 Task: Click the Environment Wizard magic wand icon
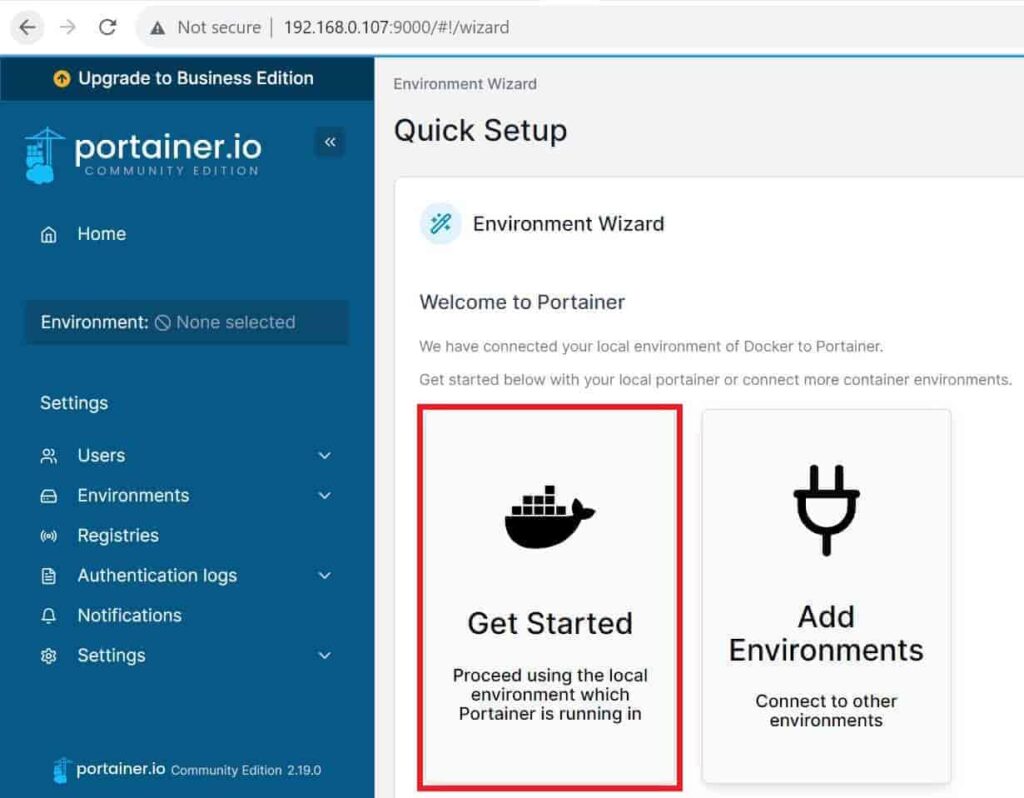440,224
